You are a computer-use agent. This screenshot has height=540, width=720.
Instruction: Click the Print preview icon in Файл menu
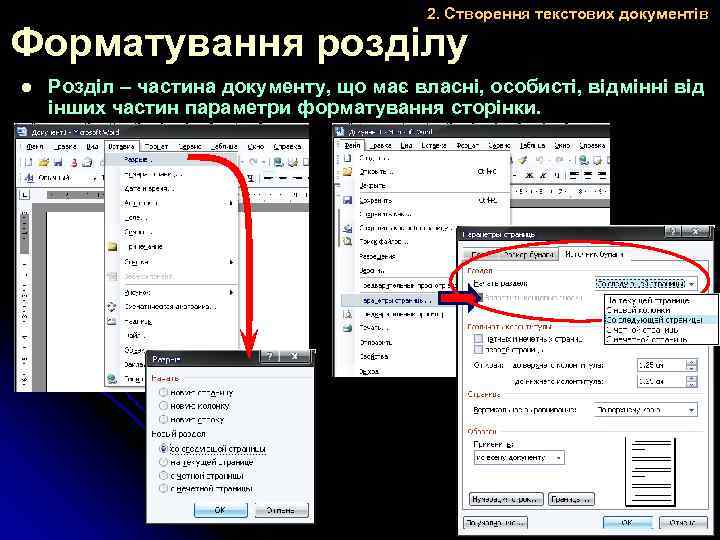pyautogui.click(x=348, y=315)
